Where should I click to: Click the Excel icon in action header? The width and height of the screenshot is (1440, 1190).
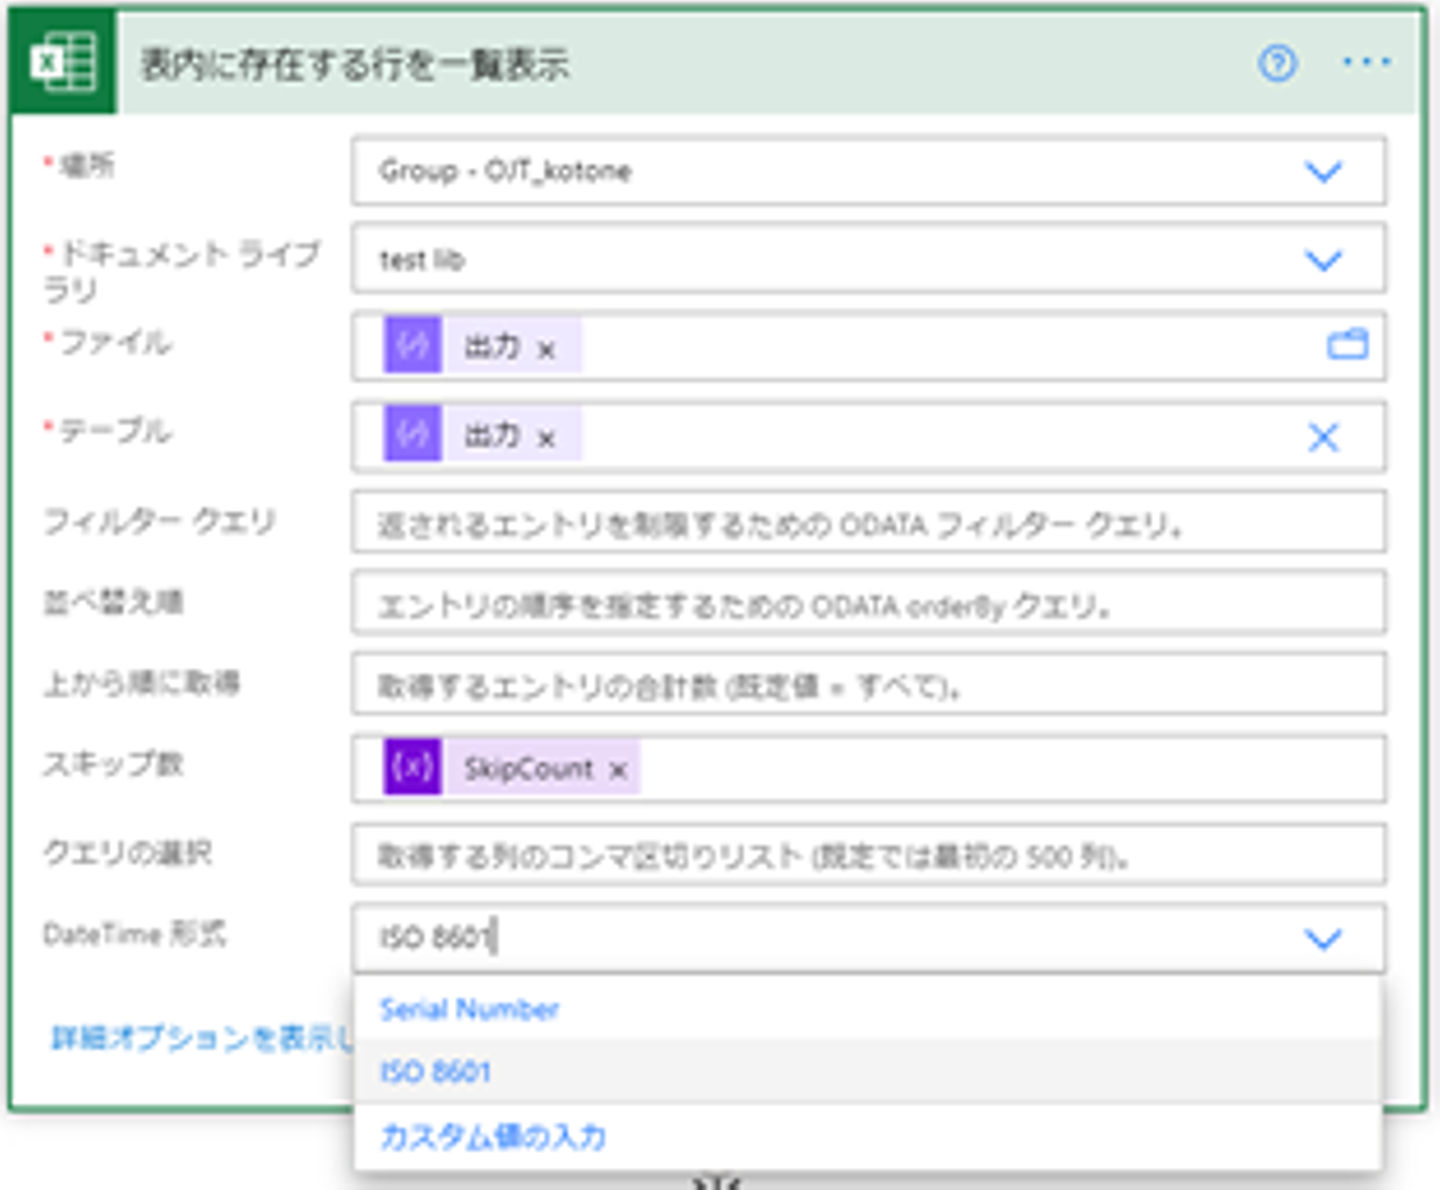coord(63,63)
